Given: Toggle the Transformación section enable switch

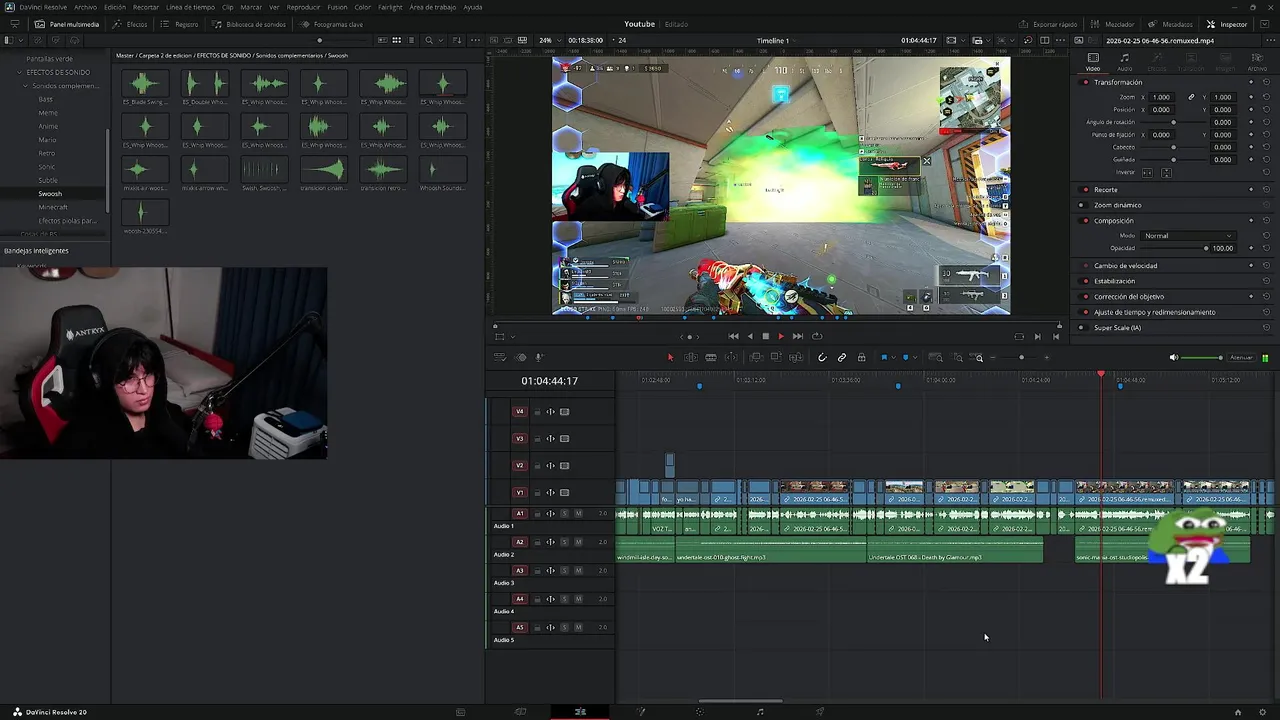Looking at the screenshot, I should point(1085,82).
